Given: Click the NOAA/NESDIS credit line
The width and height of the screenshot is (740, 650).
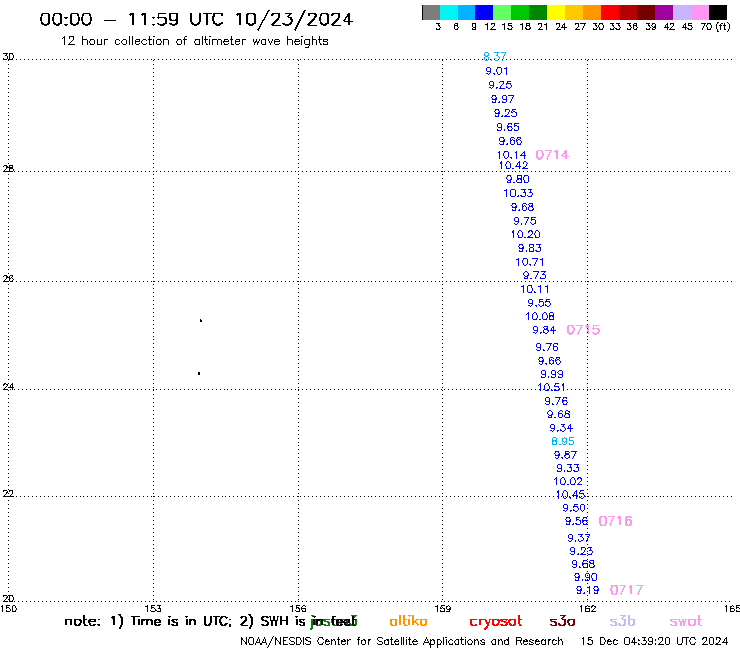Looking at the screenshot, I should [402, 641].
